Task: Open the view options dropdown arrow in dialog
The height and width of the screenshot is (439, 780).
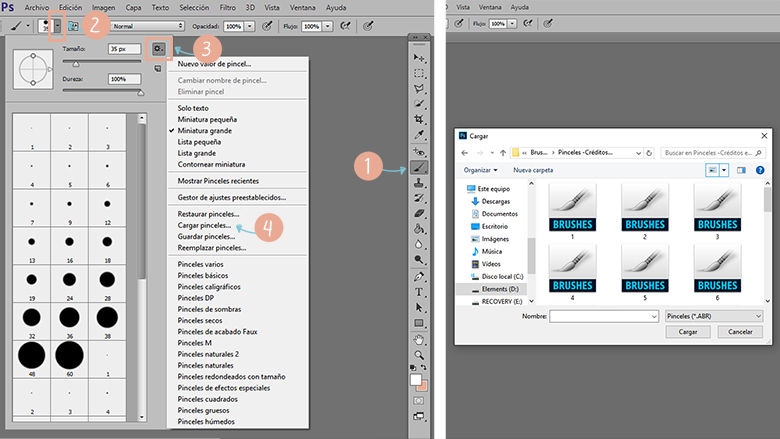Action: tap(724, 170)
